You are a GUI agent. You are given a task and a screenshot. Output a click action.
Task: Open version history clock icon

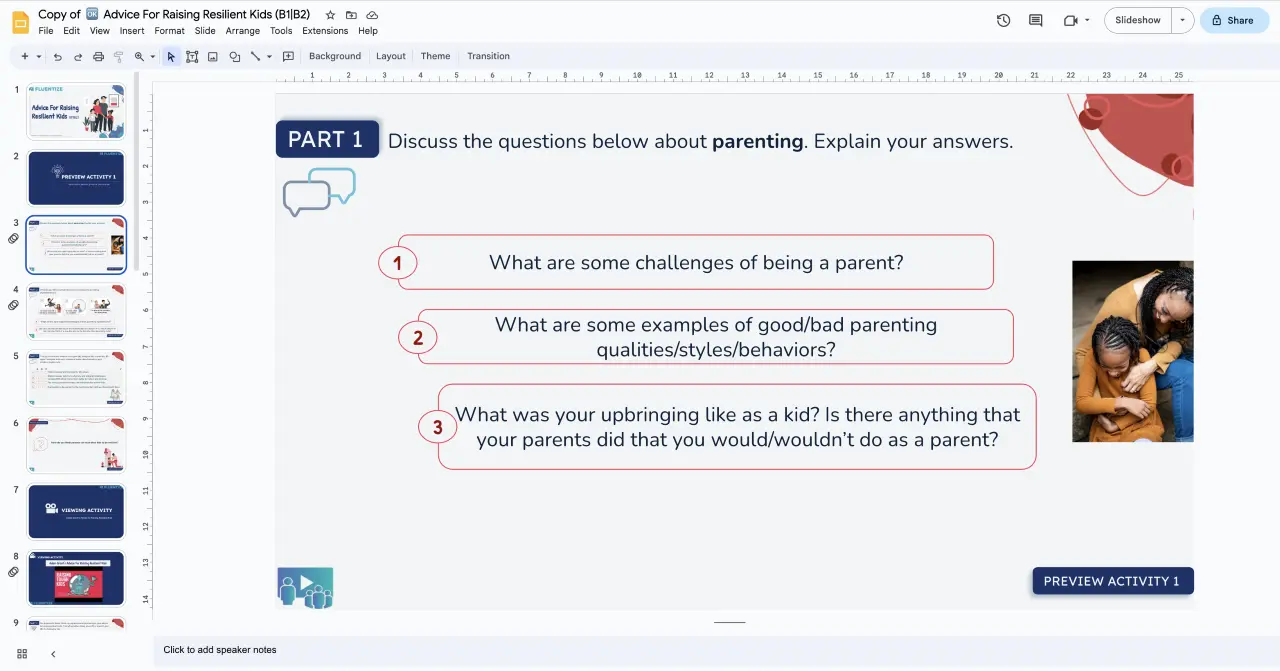point(1003,20)
